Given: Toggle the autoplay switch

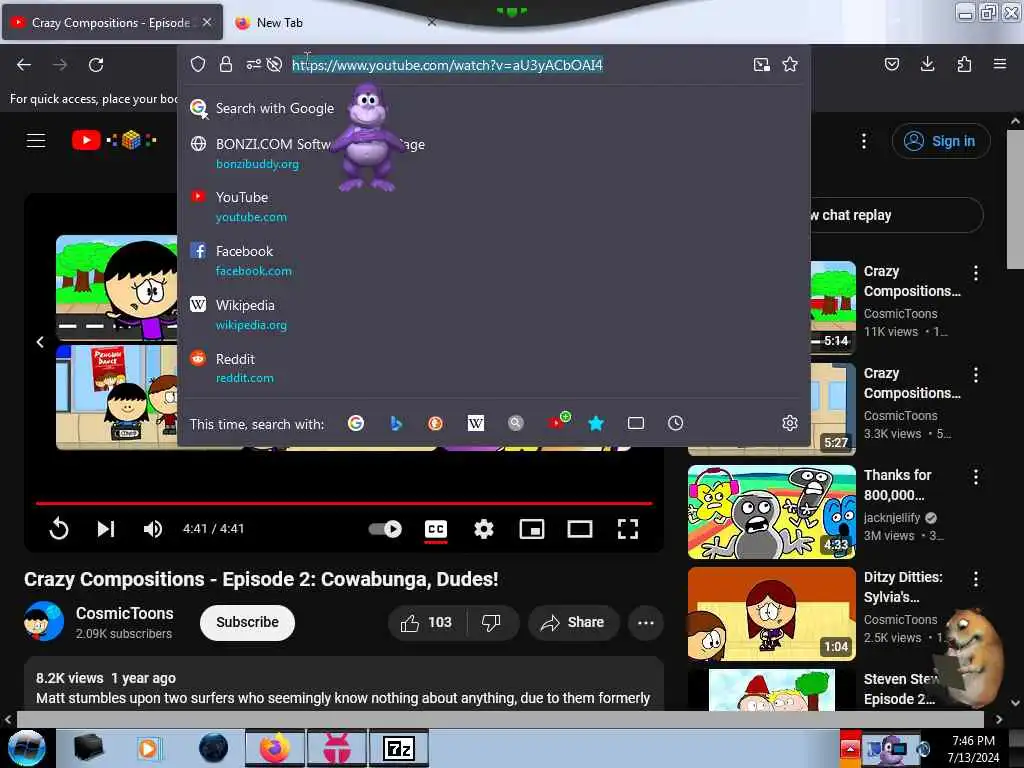Looking at the screenshot, I should (385, 528).
